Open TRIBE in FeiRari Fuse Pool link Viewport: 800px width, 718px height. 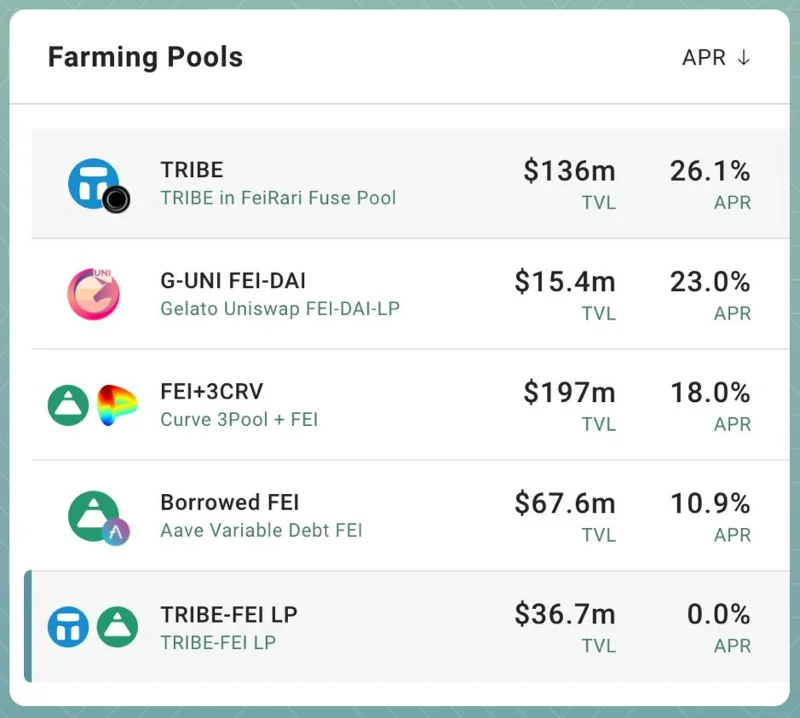point(279,198)
